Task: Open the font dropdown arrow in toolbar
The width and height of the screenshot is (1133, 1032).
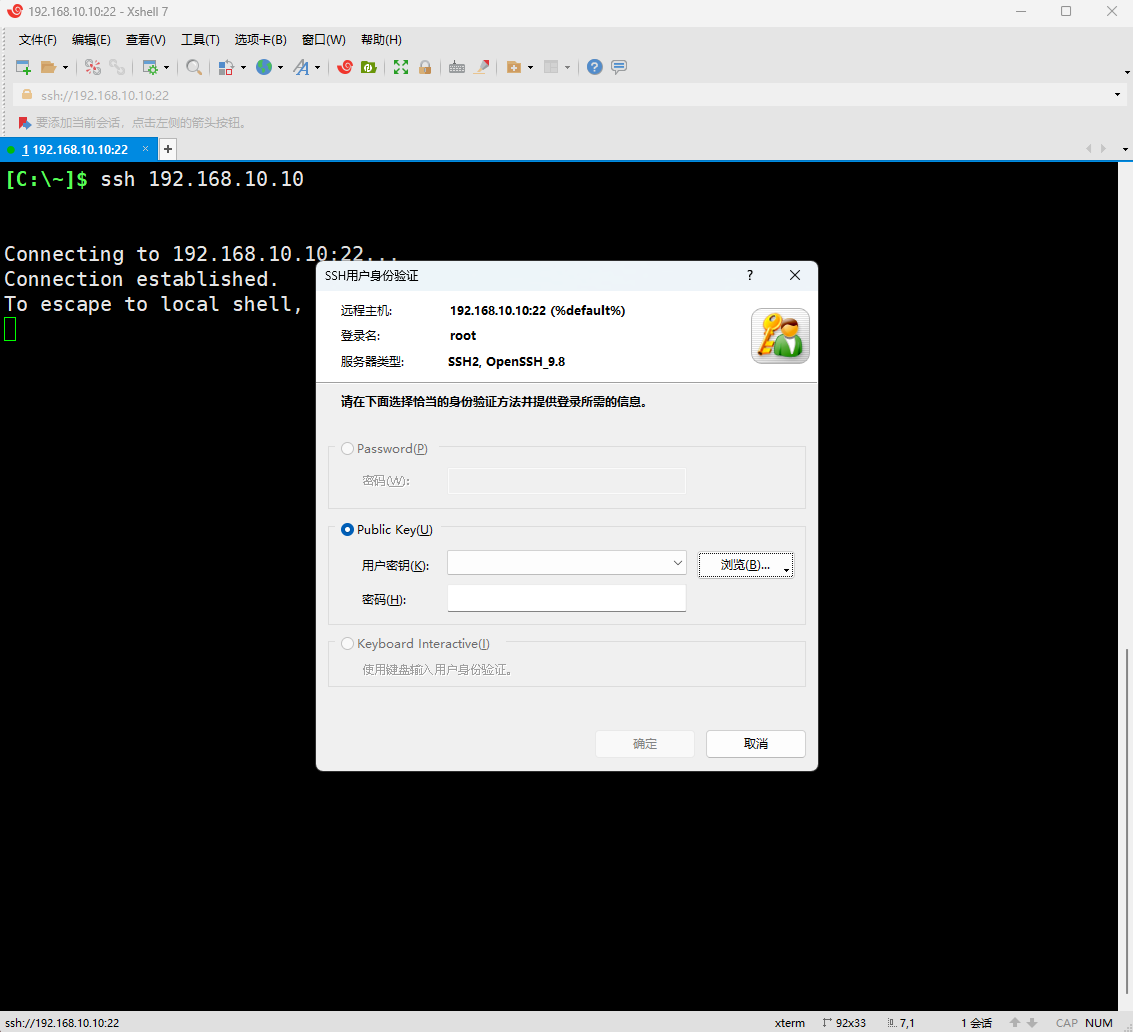Action: (x=318, y=68)
